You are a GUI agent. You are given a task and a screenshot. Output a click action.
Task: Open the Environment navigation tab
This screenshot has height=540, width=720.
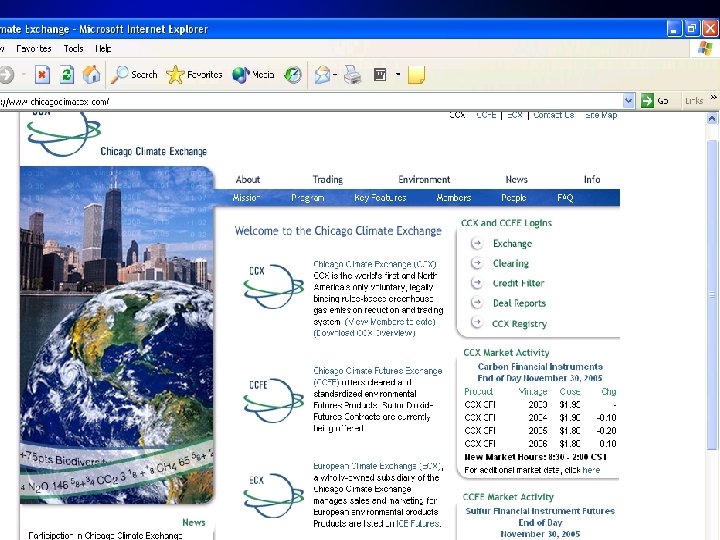click(424, 180)
